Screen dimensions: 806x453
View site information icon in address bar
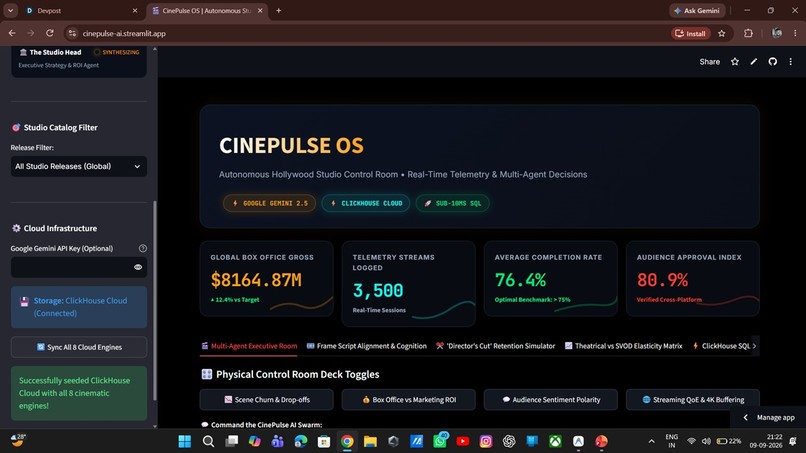pos(72,33)
